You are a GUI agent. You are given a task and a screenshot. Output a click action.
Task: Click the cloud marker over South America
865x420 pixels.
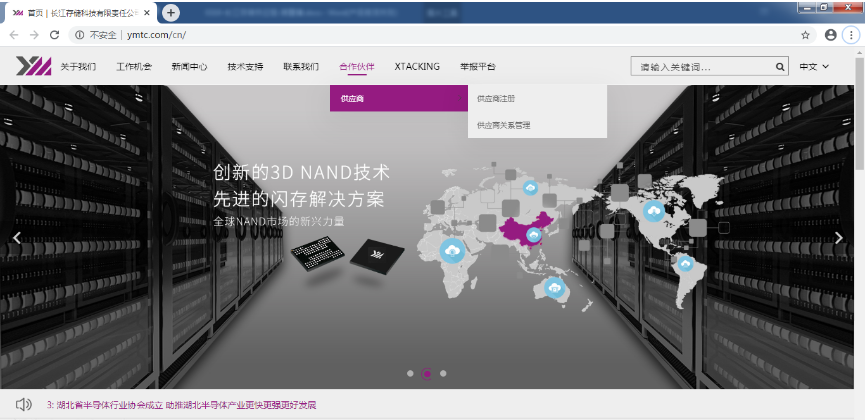[x=686, y=264]
